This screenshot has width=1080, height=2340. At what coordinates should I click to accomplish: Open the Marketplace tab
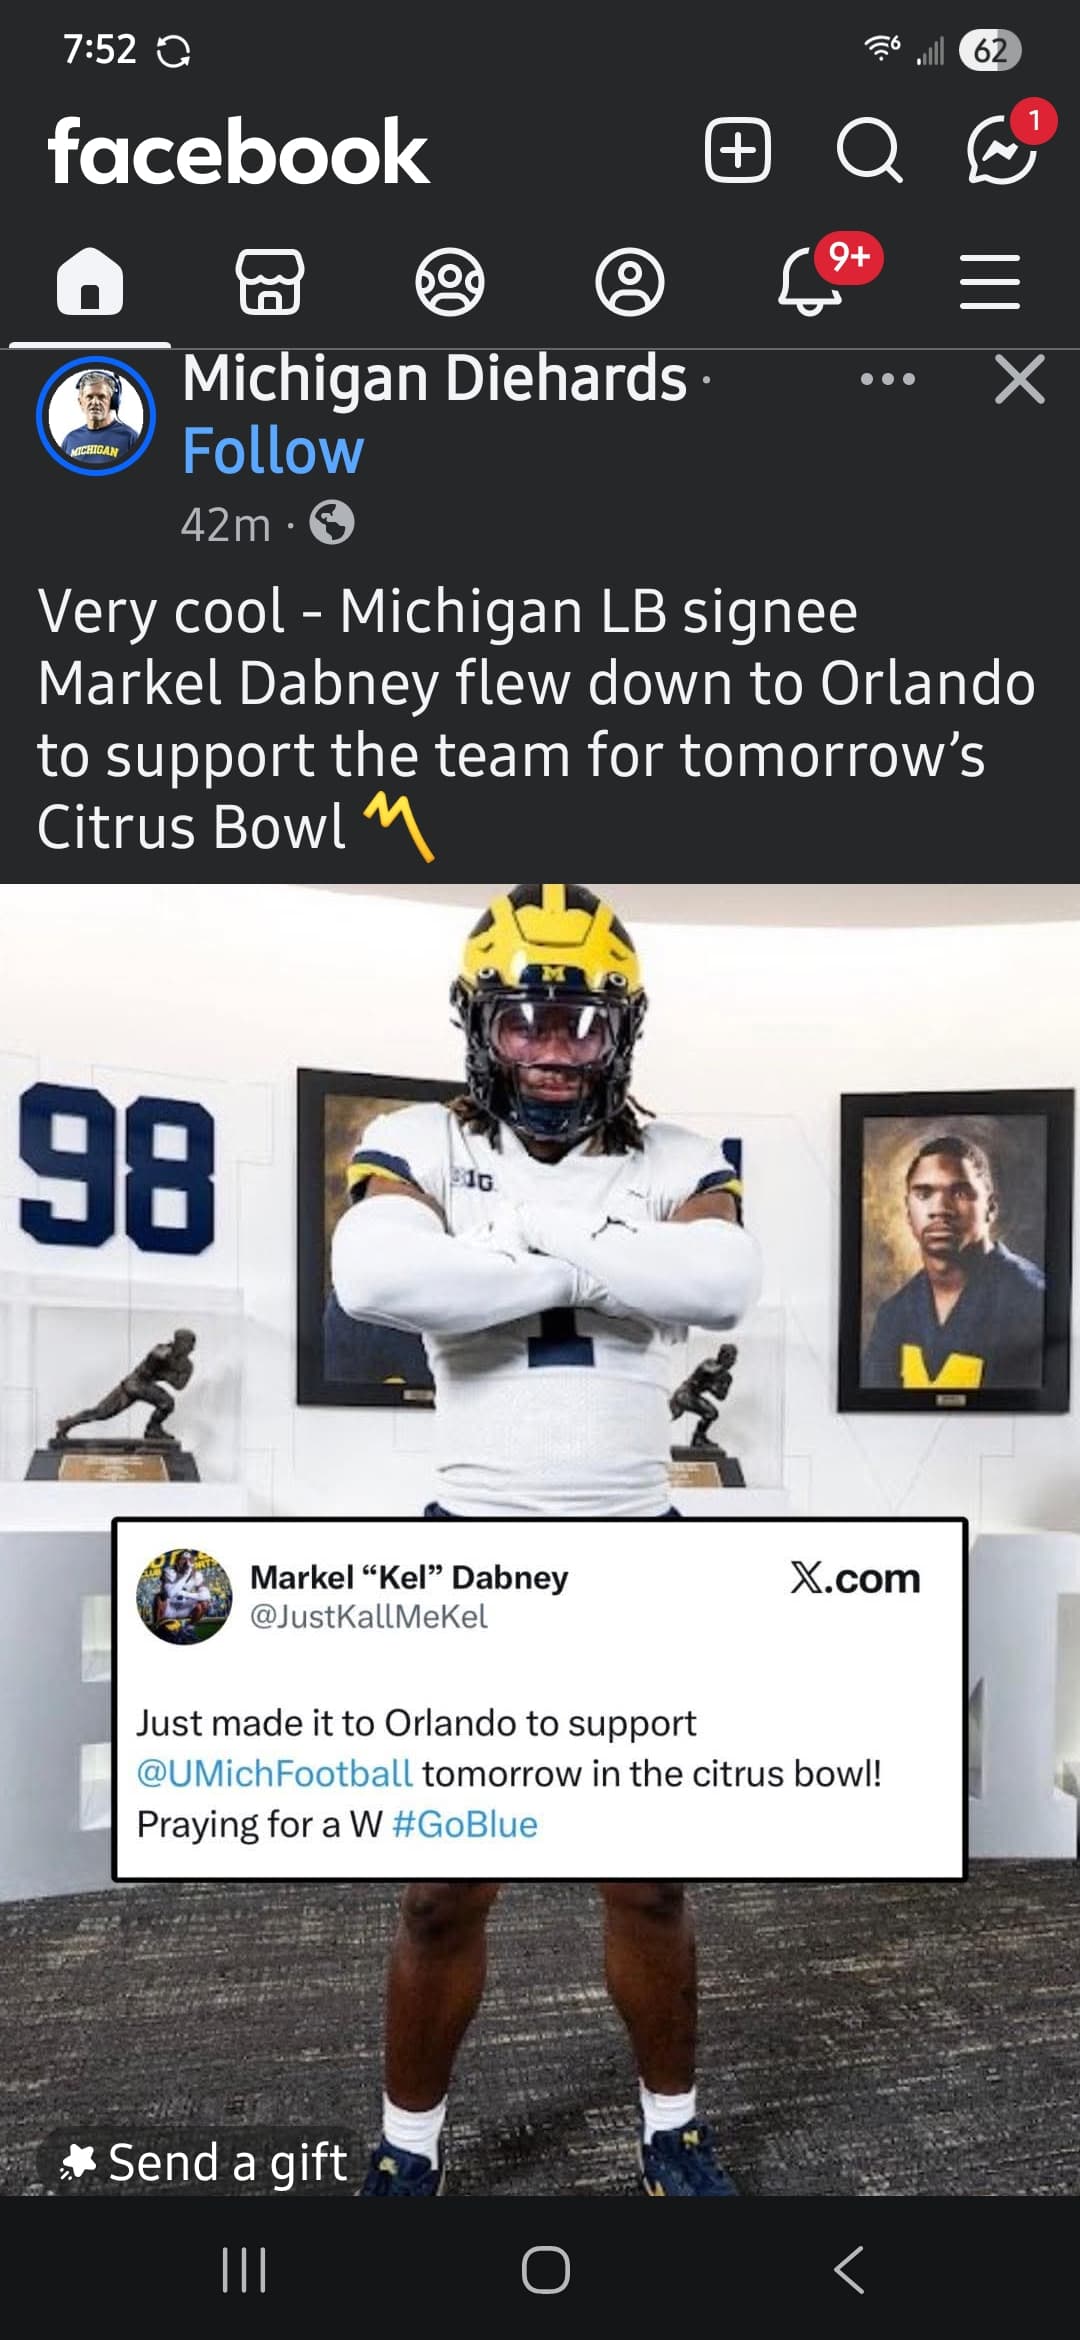[x=270, y=281]
